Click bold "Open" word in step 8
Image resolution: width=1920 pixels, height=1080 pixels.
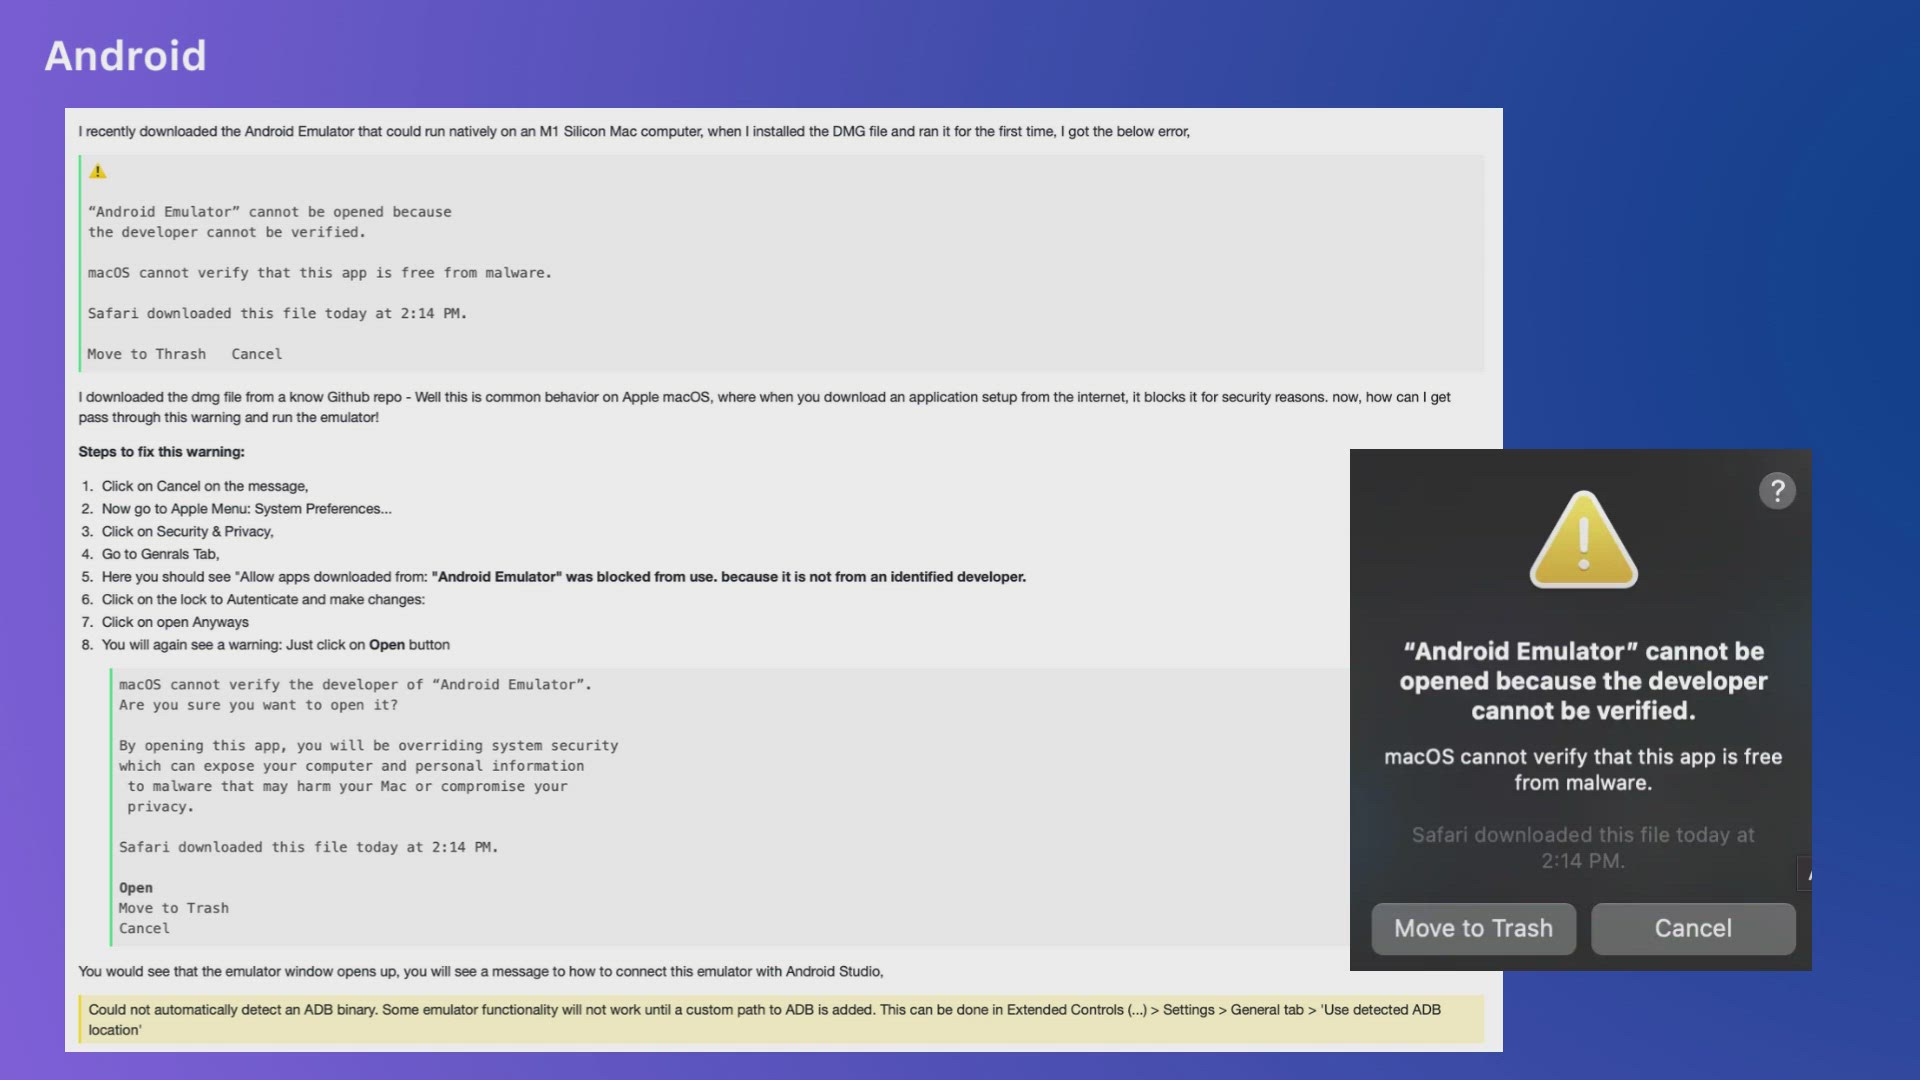coord(386,645)
